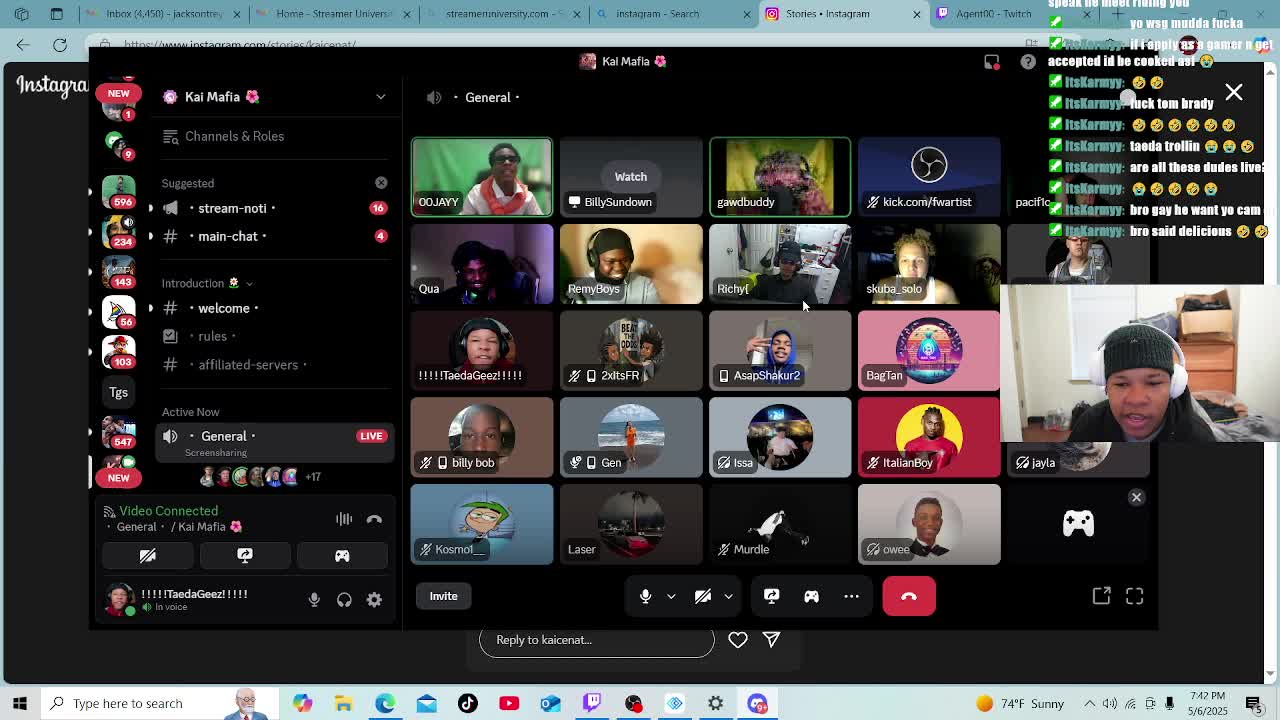Like the story with heart icon

coord(738,640)
